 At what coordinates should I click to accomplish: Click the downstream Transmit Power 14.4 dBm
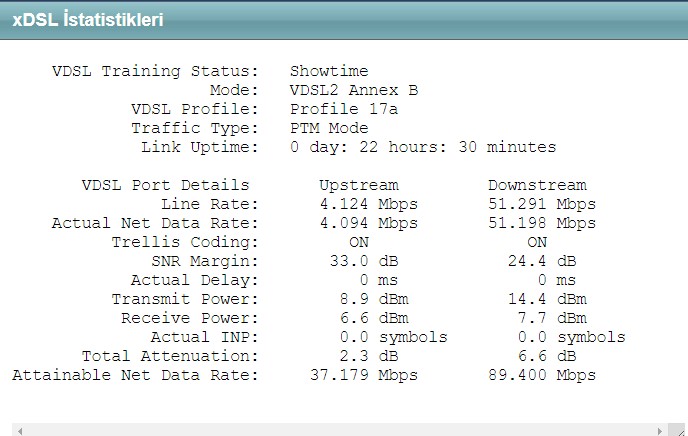click(547, 299)
